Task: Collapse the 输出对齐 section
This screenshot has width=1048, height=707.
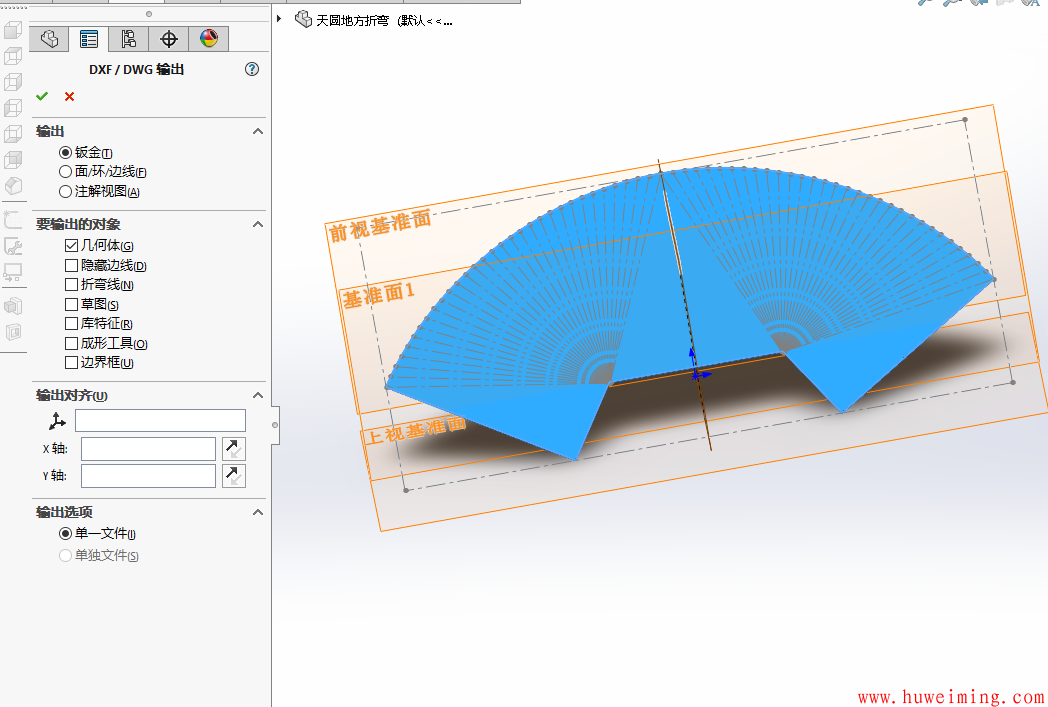Action: point(258,395)
